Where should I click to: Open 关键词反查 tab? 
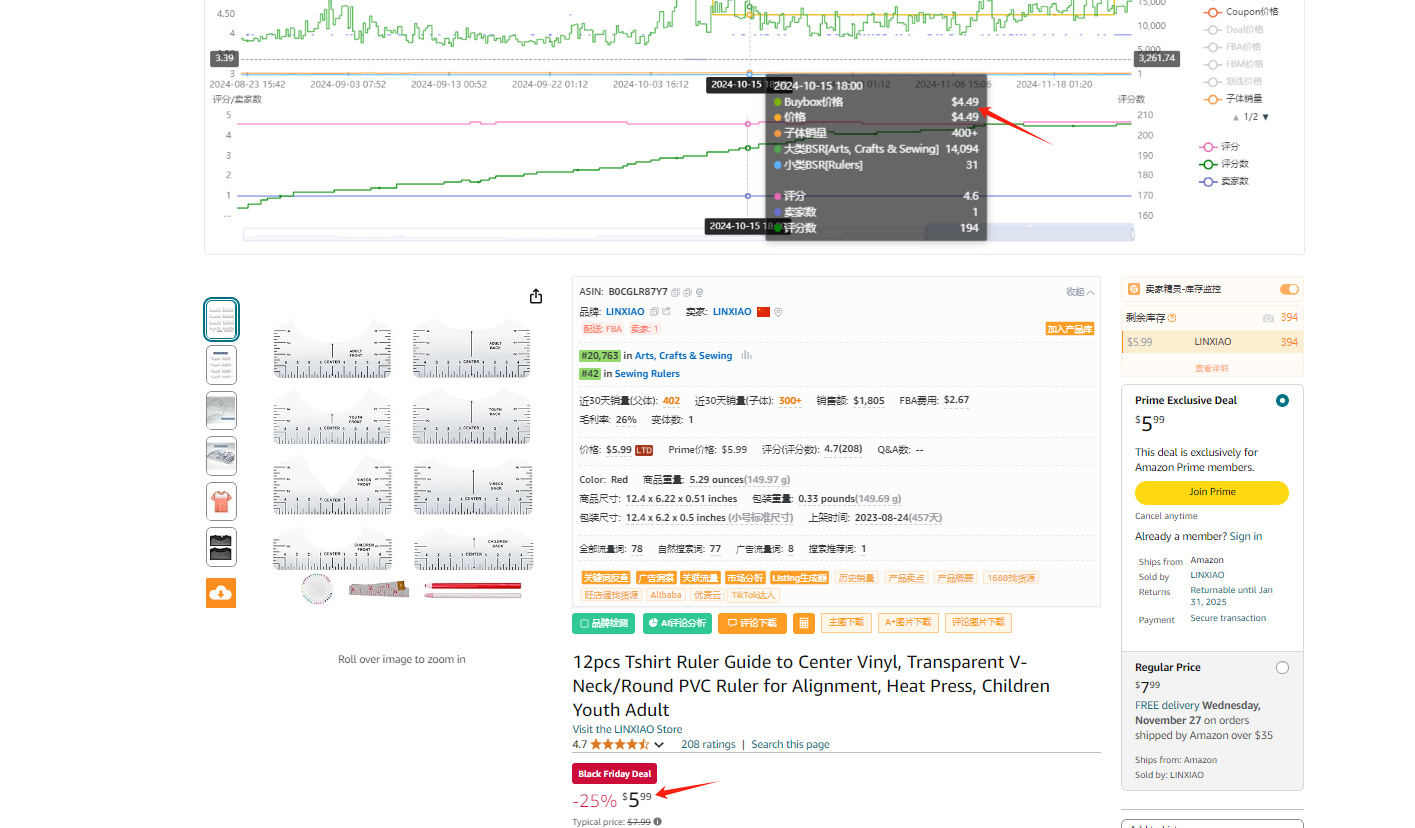click(x=606, y=578)
